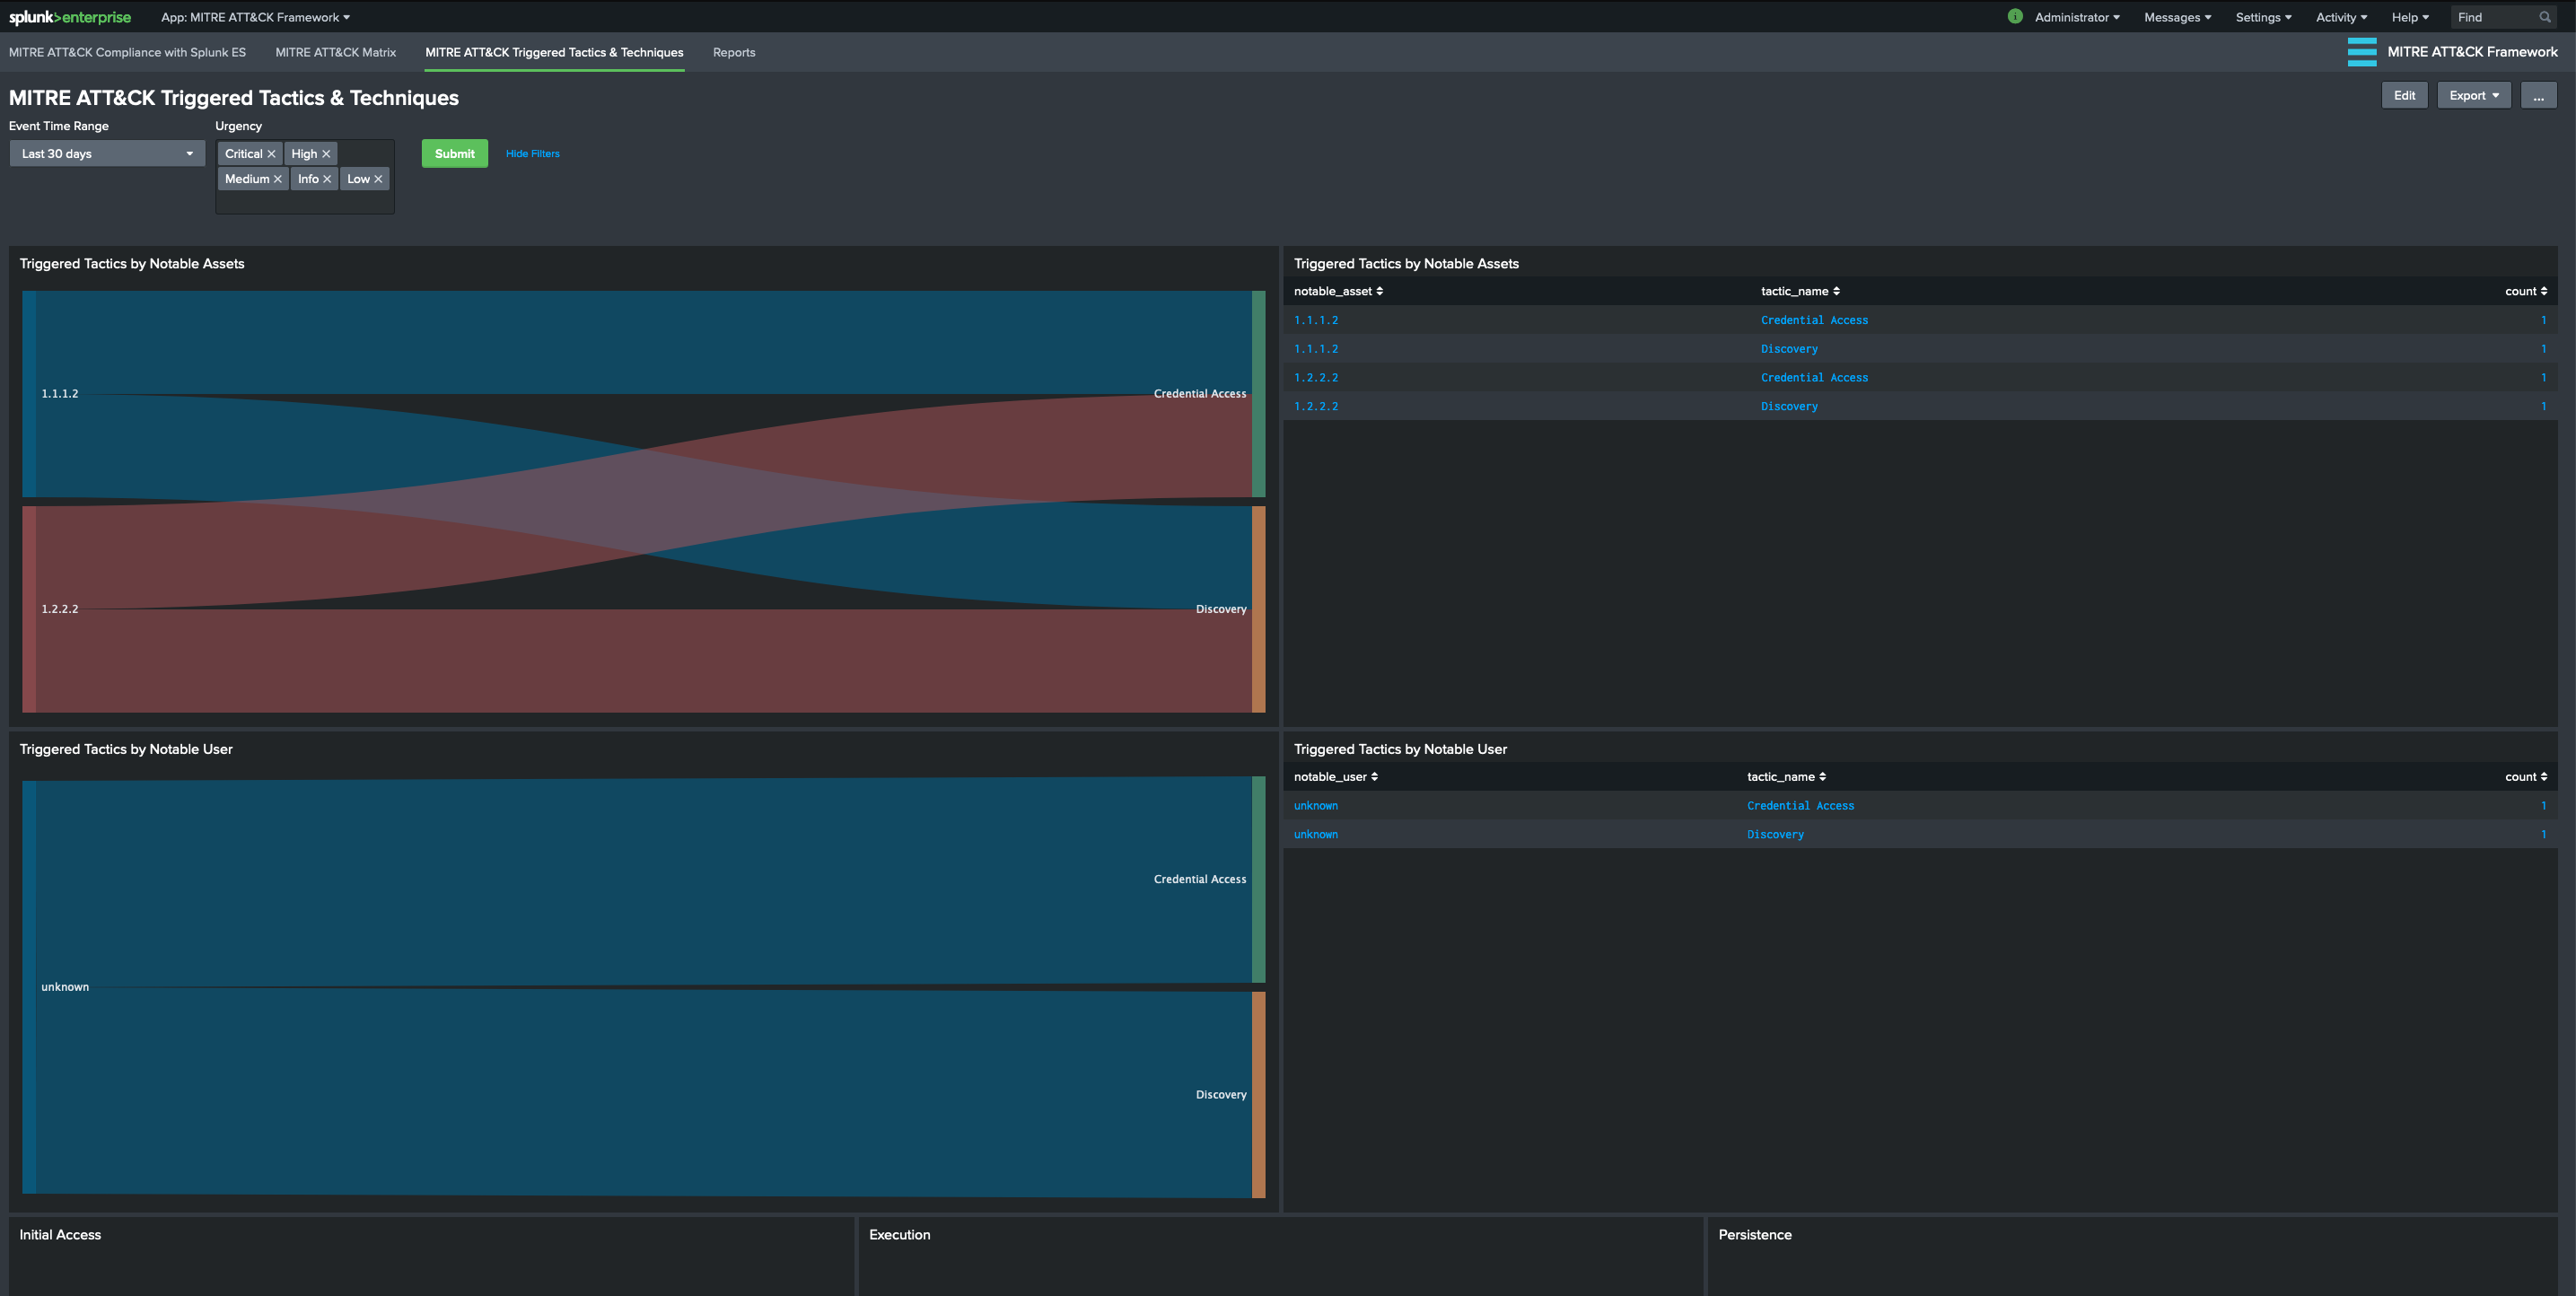Viewport: 2576px width, 1296px height.
Task: Select the Reports tab
Action: (733, 49)
